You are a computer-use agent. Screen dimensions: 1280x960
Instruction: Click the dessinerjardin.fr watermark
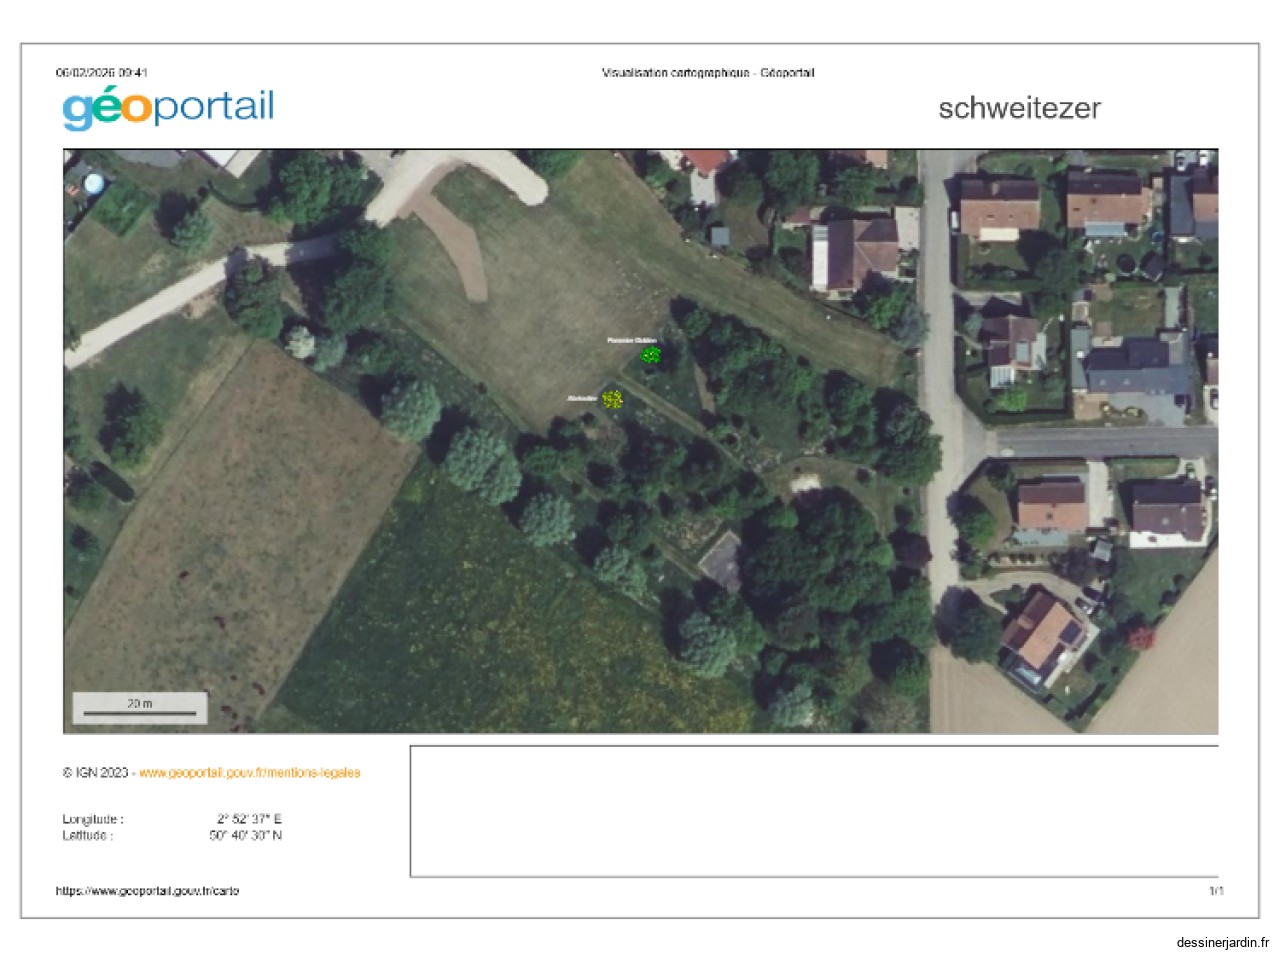tap(1222, 942)
